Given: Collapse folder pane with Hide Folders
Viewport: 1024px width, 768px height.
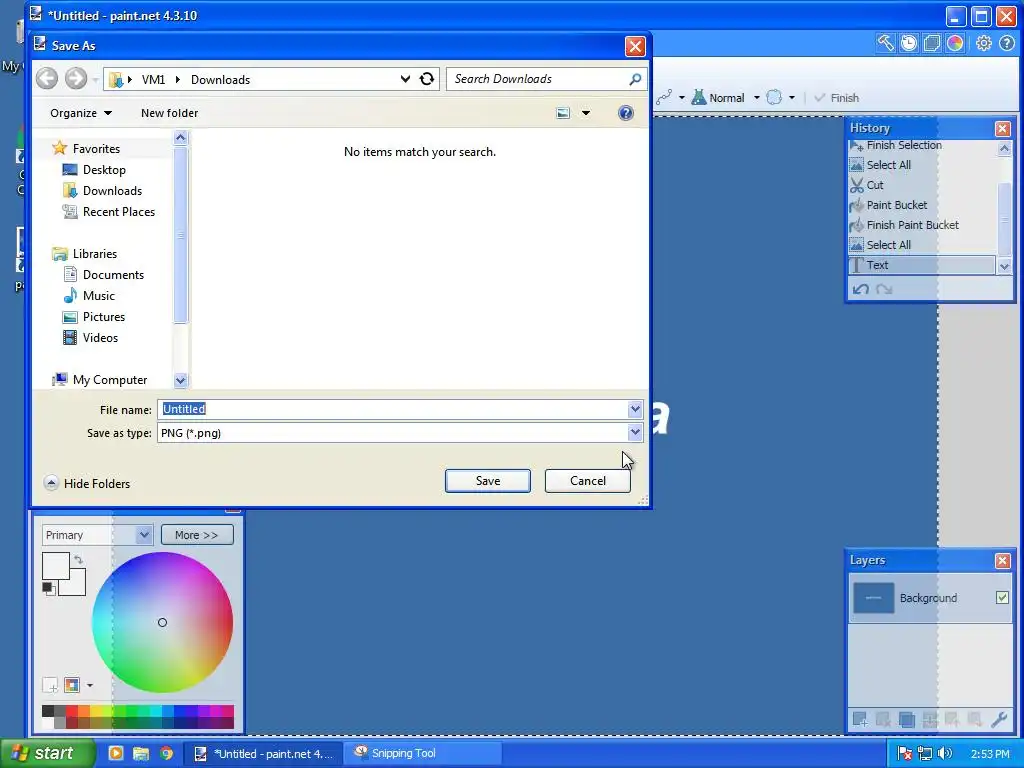Looking at the screenshot, I should click(x=87, y=483).
